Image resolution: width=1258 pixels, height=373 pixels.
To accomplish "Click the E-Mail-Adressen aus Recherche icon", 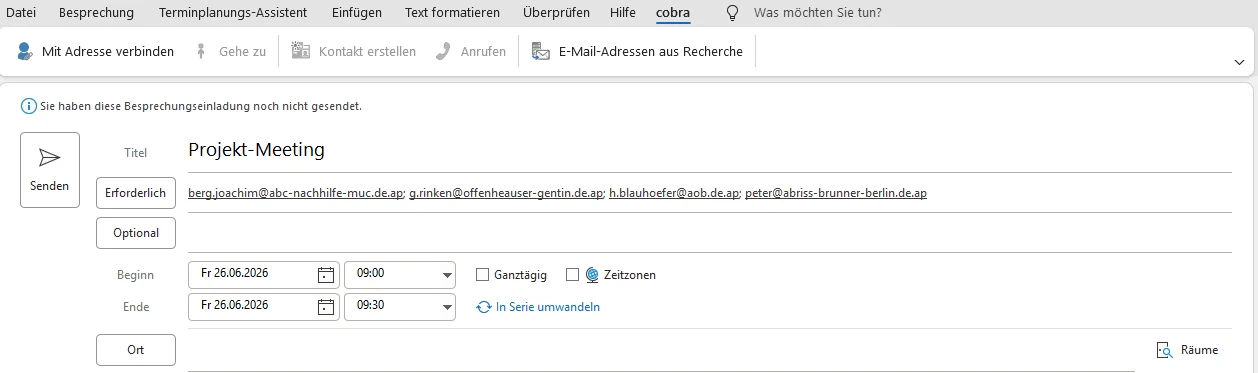I will pyautogui.click(x=541, y=51).
